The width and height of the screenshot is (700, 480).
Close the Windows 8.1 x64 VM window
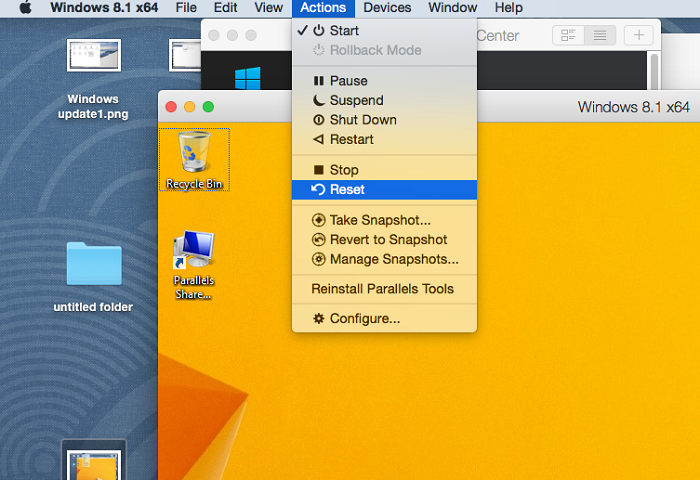(x=171, y=107)
